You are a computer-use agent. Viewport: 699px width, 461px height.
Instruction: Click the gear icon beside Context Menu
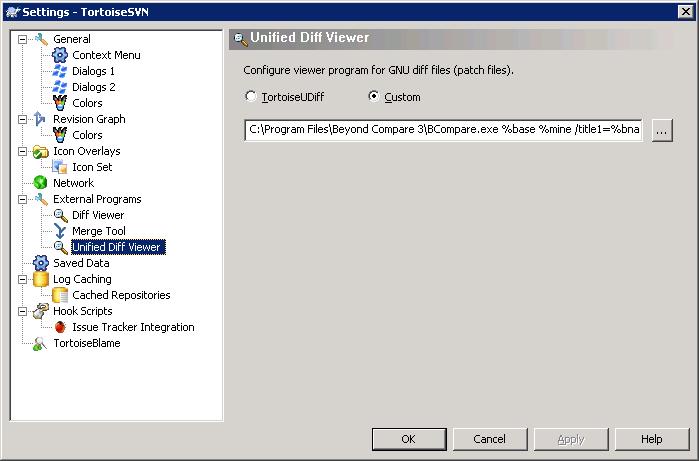60,55
